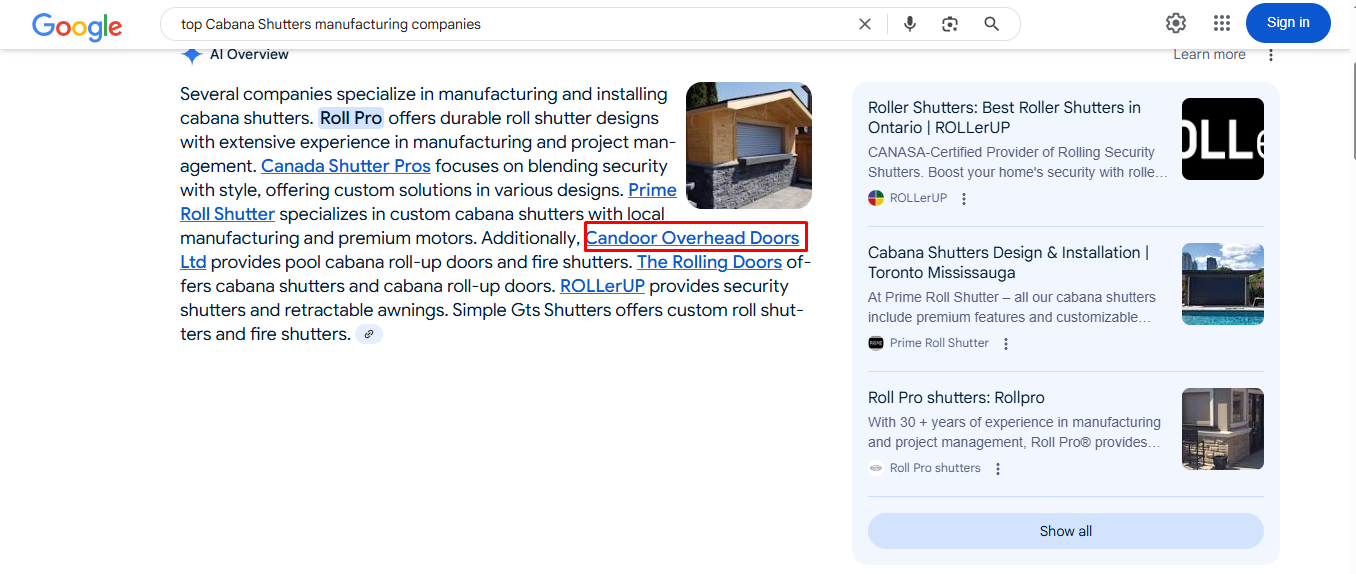Open Roll Pro shutters source options menu
This screenshot has width=1356, height=574.
998,469
